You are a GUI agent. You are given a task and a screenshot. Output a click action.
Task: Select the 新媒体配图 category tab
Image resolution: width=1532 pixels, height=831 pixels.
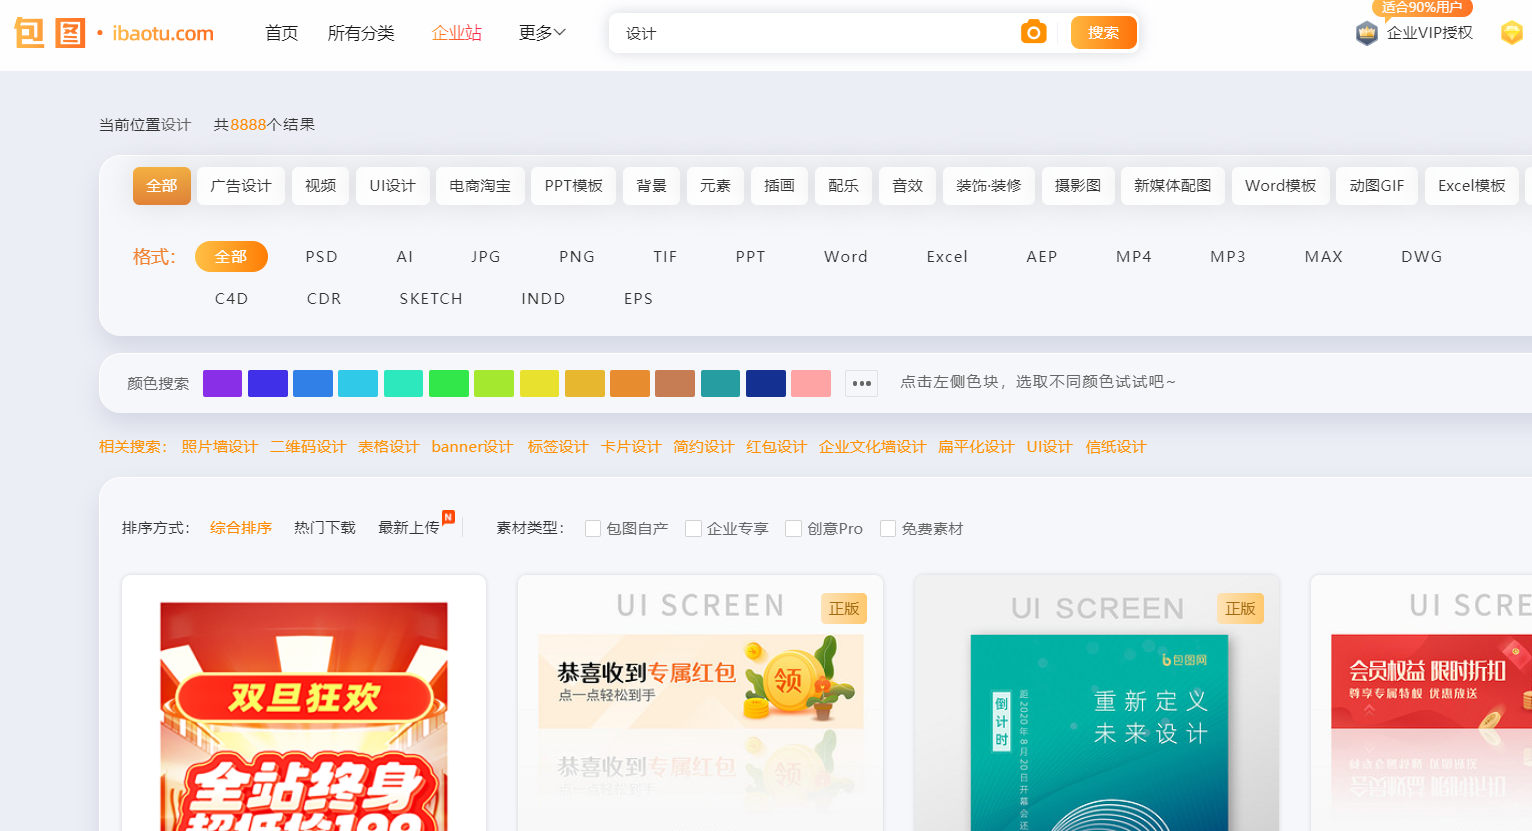click(1172, 186)
